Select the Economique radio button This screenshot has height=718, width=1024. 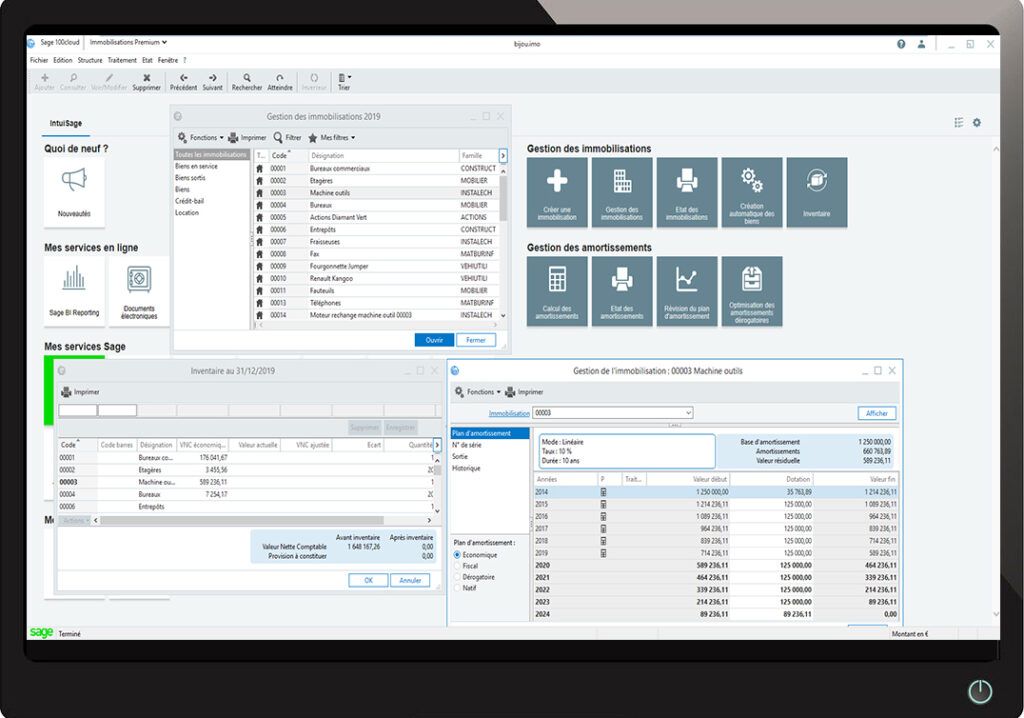pyautogui.click(x=458, y=554)
